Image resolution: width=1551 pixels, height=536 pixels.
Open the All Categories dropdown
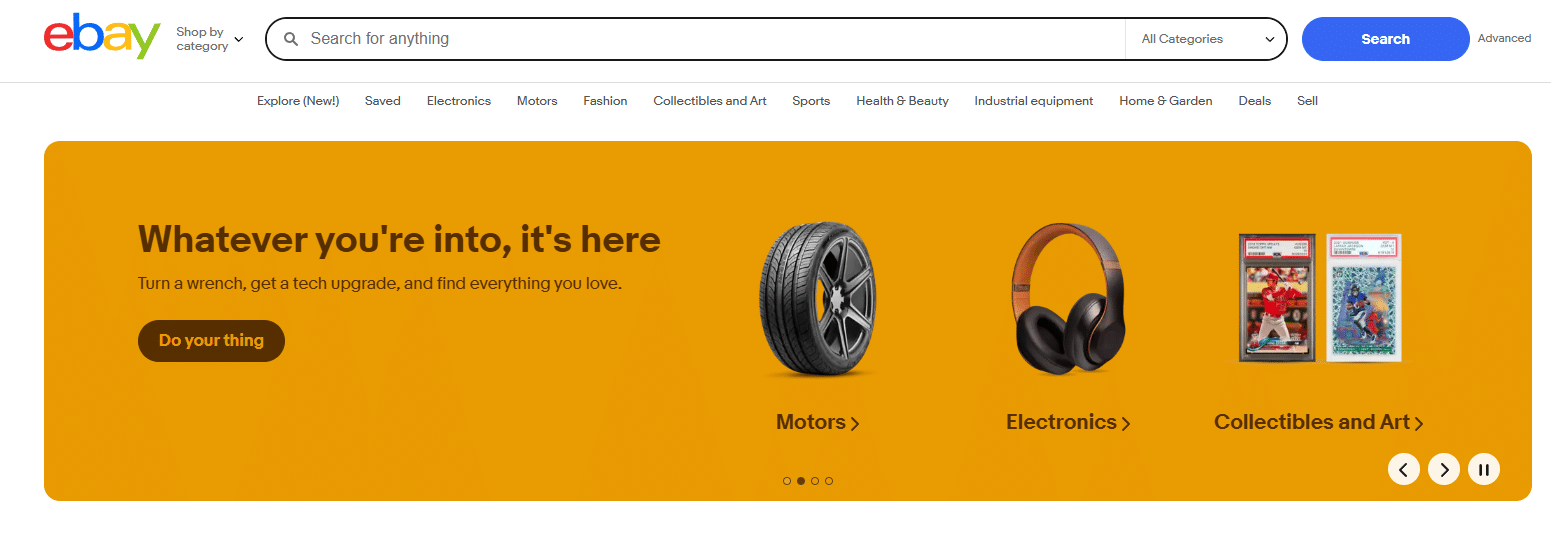[1208, 39]
